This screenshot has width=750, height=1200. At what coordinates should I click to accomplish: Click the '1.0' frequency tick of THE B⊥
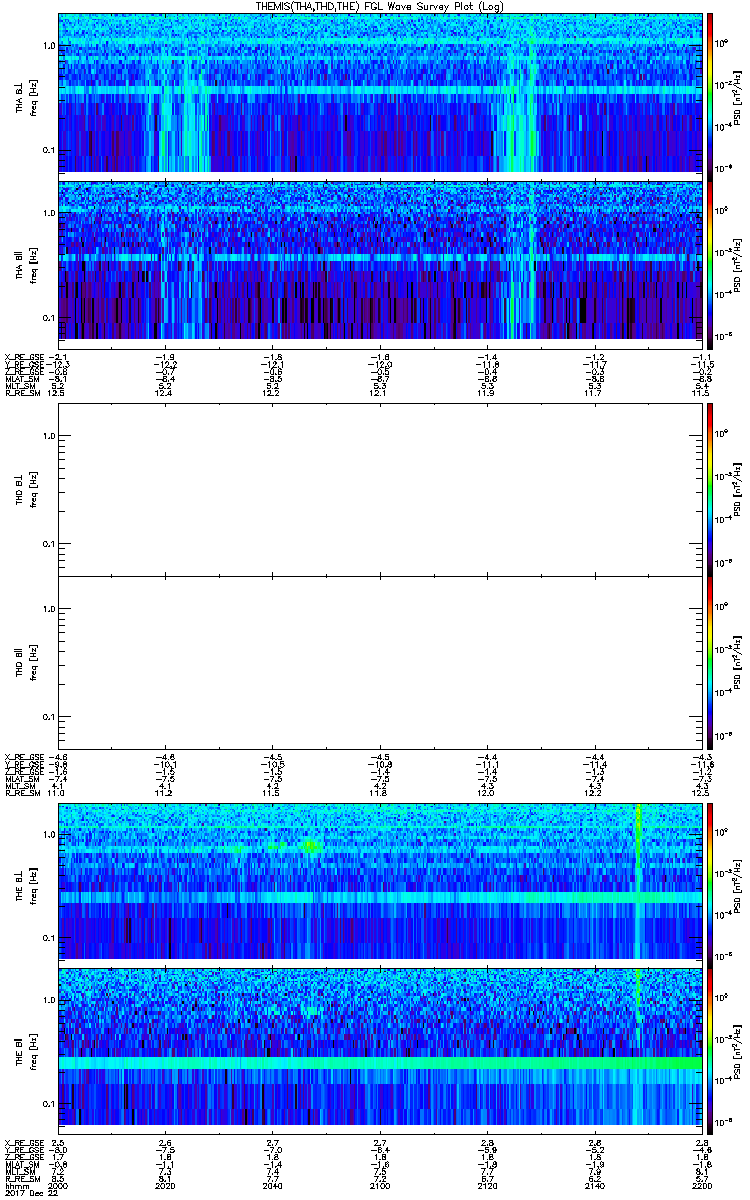(47, 834)
